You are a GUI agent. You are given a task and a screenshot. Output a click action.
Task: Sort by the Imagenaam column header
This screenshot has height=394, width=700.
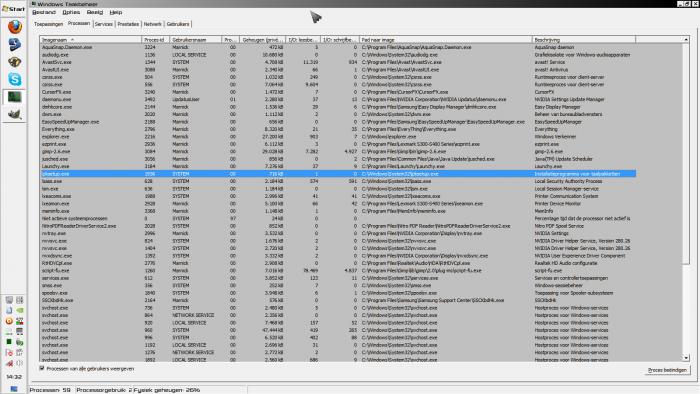click(90, 40)
